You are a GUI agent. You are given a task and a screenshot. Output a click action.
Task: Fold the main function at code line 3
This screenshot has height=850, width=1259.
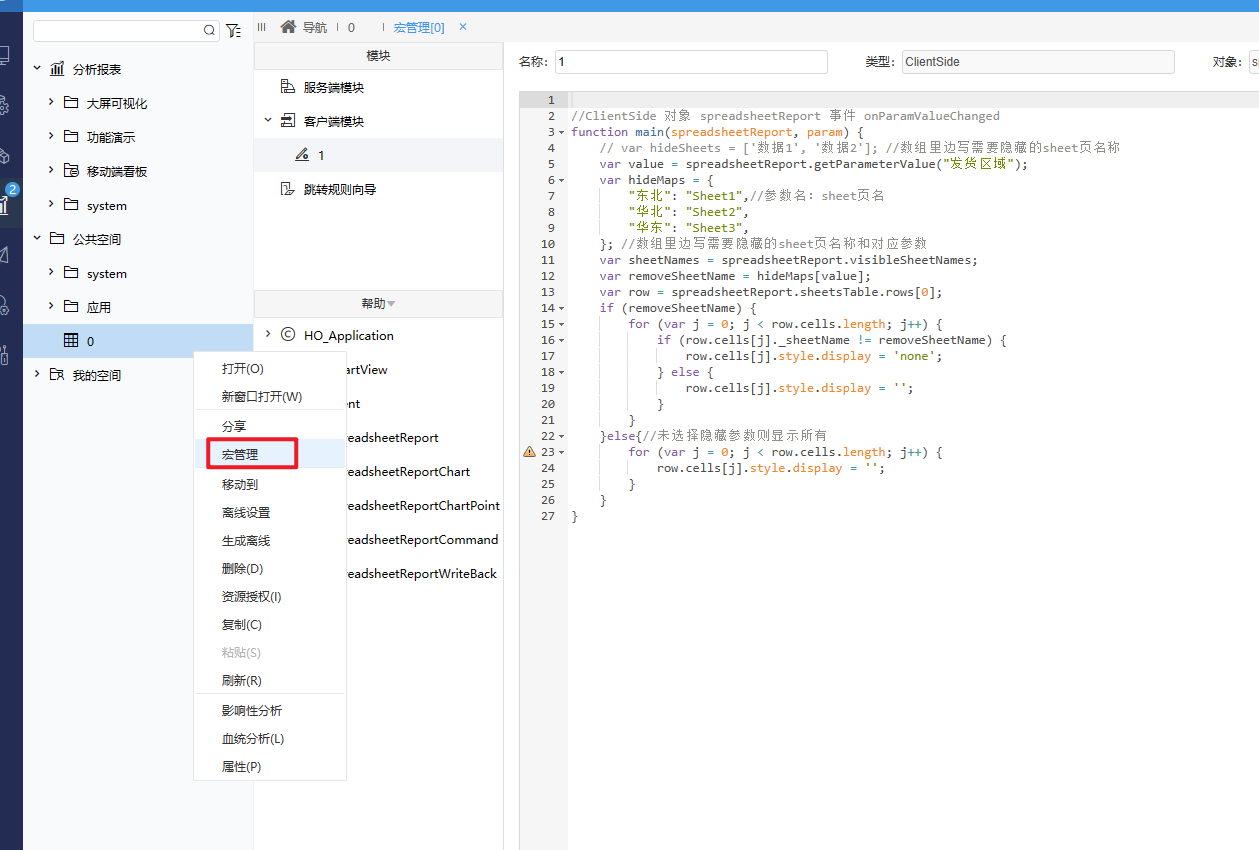561,132
